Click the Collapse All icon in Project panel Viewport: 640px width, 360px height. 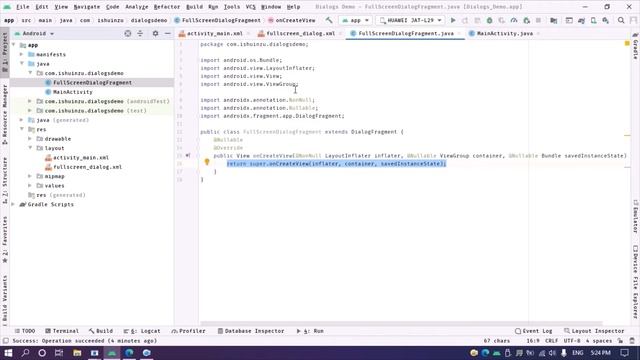[140, 33]
